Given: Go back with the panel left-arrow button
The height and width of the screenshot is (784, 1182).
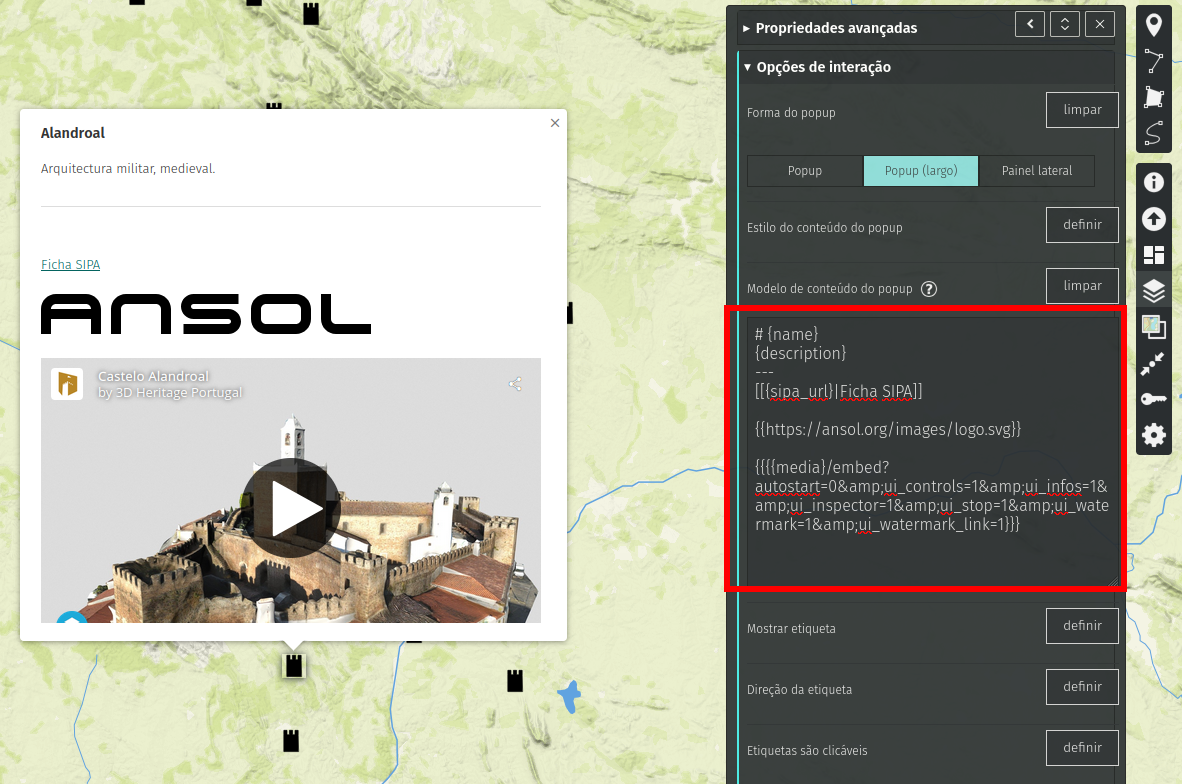Looking at the screenshot, I should click(x=1030, y=24).
